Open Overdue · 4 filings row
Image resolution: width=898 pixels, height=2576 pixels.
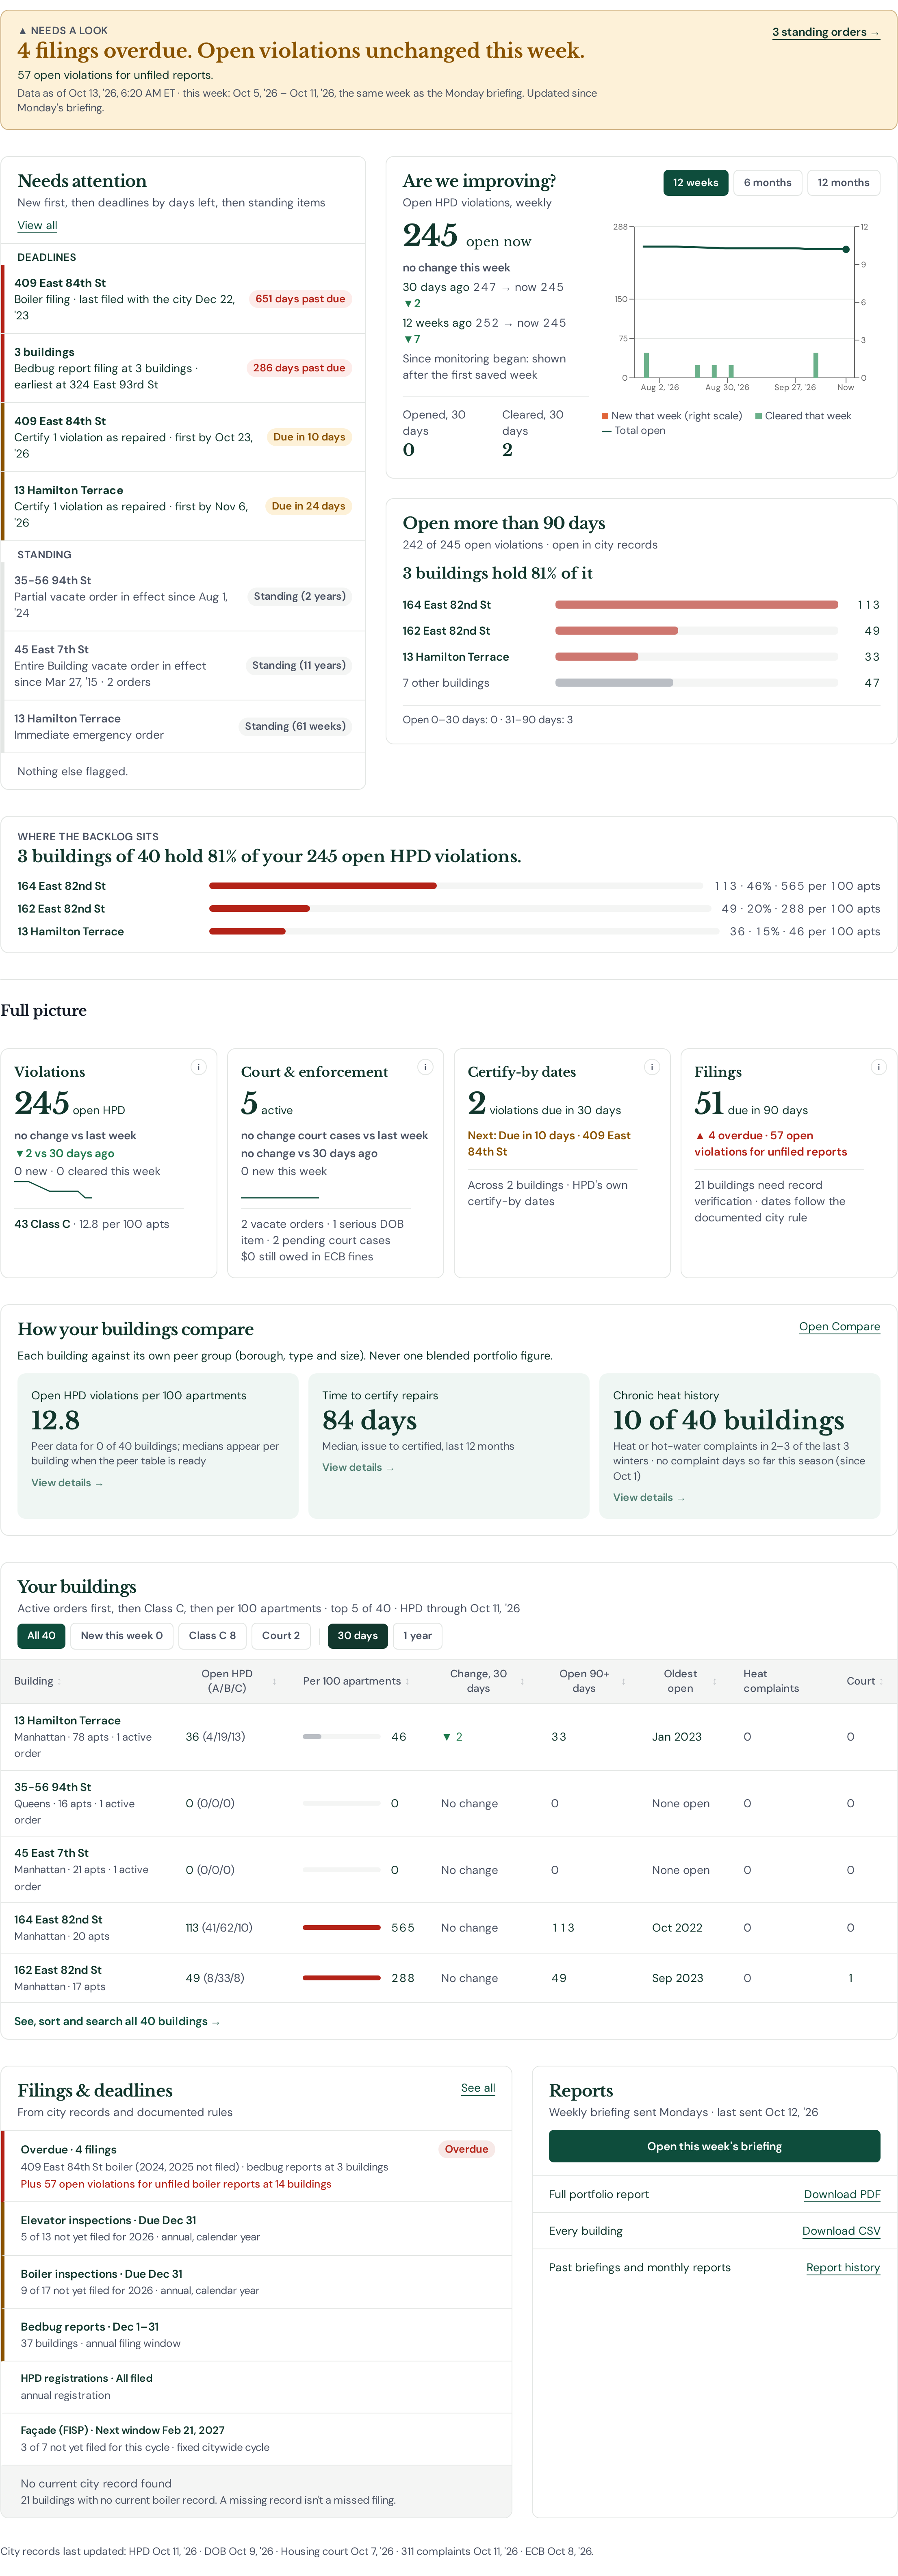click(257, 2166)
